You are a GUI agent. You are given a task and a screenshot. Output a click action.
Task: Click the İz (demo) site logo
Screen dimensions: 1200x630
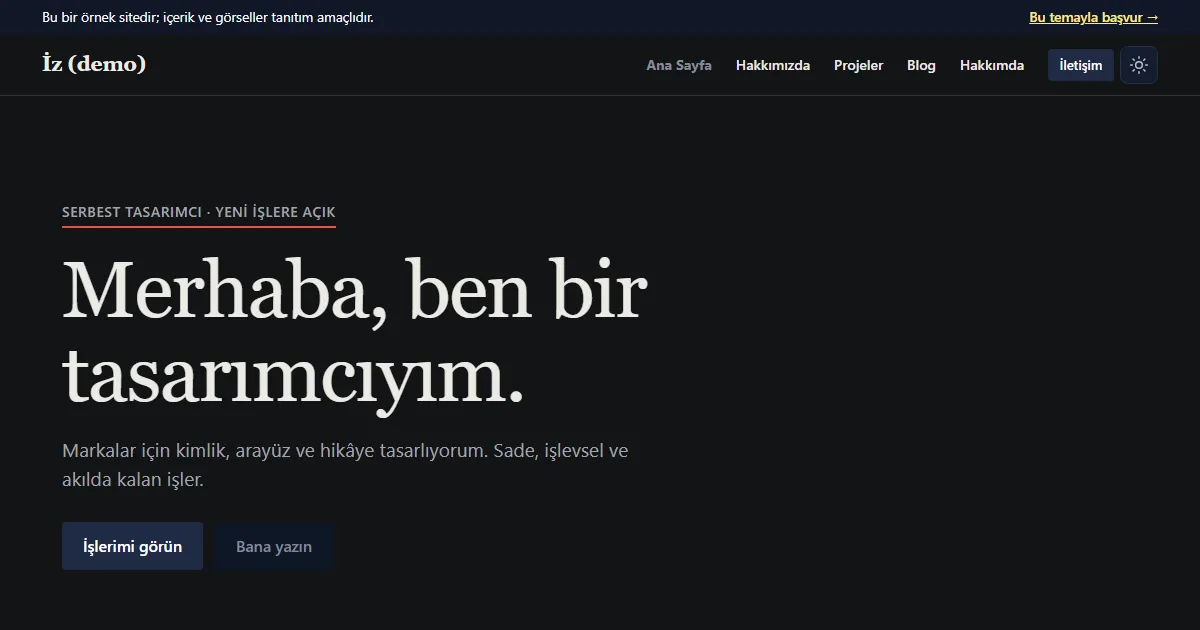coord(94,64)
